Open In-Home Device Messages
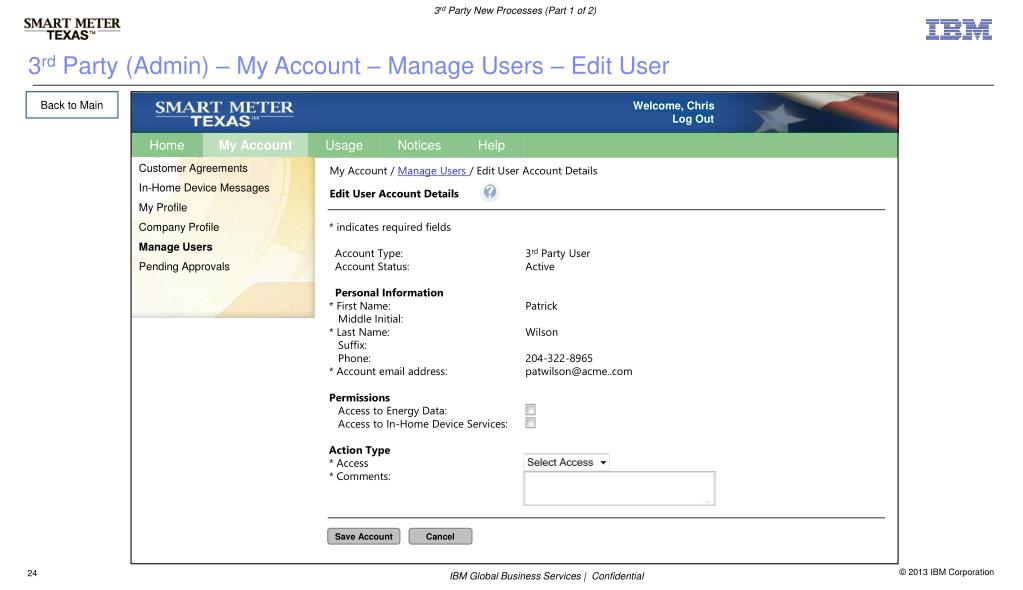This screenshot has height=590, width=1023. pyautogui.click(x=204, y=188)
